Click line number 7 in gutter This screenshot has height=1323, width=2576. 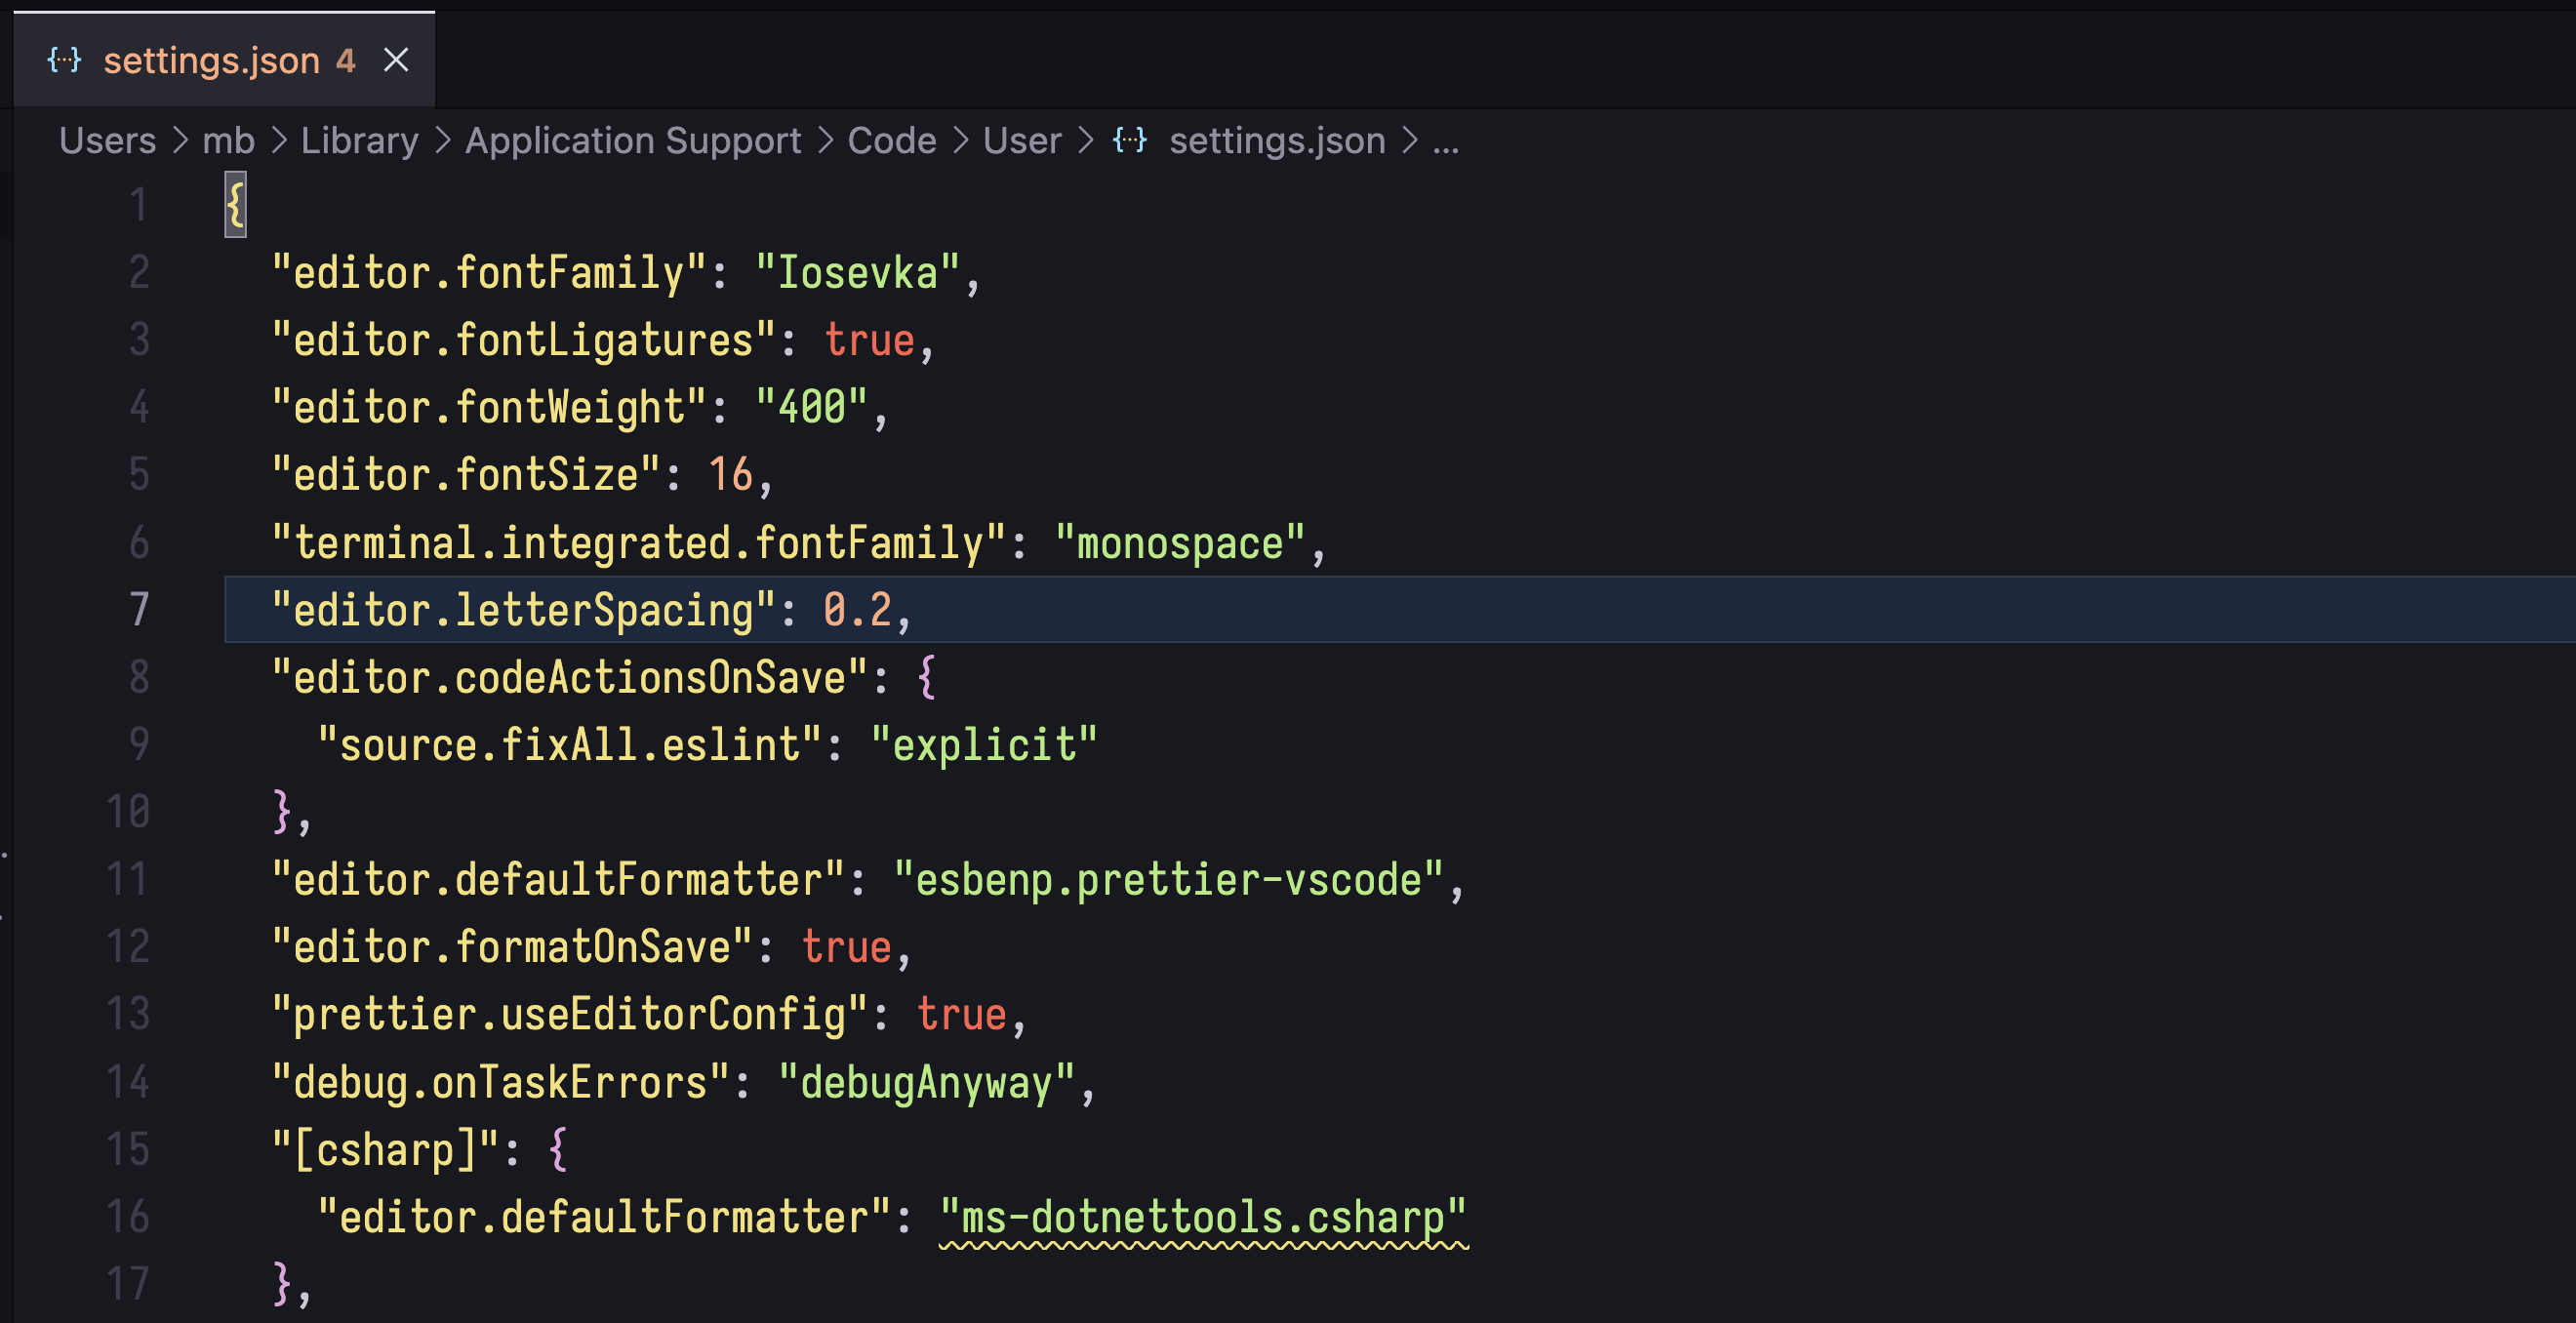[139, 609]
